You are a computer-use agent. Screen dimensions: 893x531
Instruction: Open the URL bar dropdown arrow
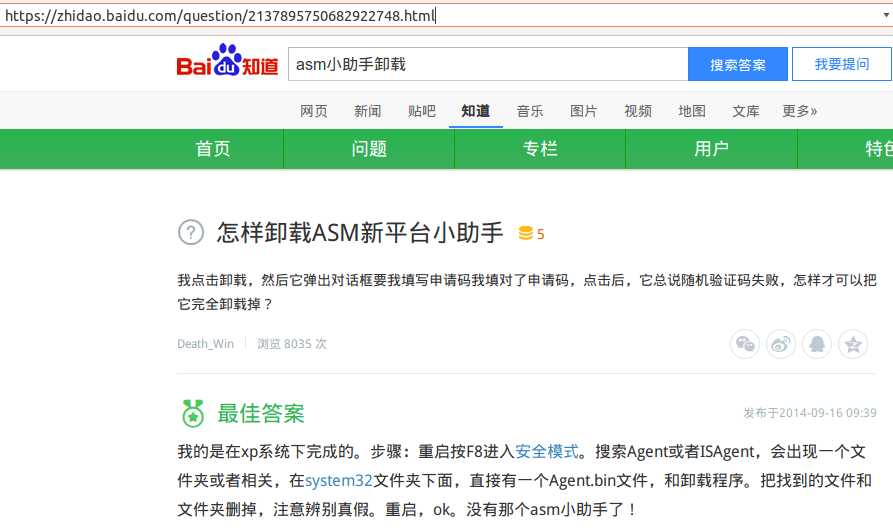[x=886, y=15]
